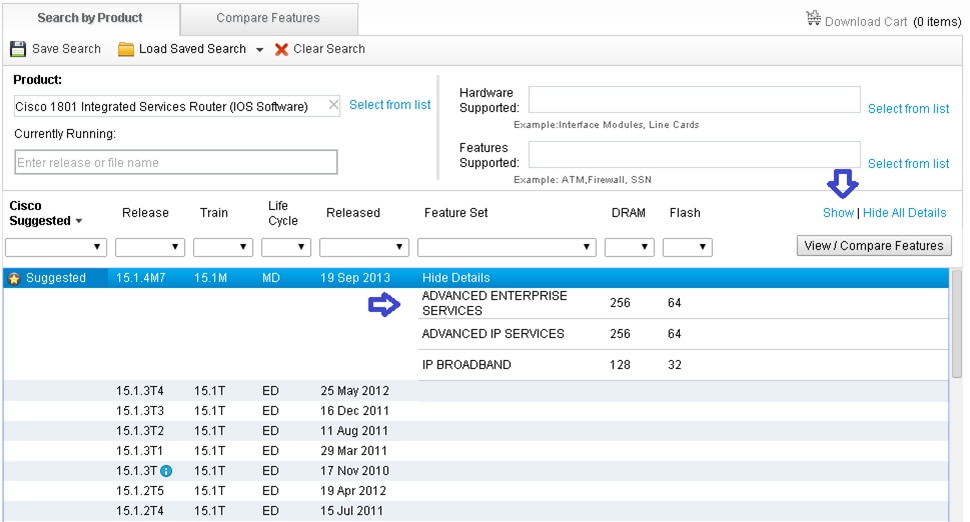
Task: Select release 15.1.3T row text
Action: click(137, 471)
